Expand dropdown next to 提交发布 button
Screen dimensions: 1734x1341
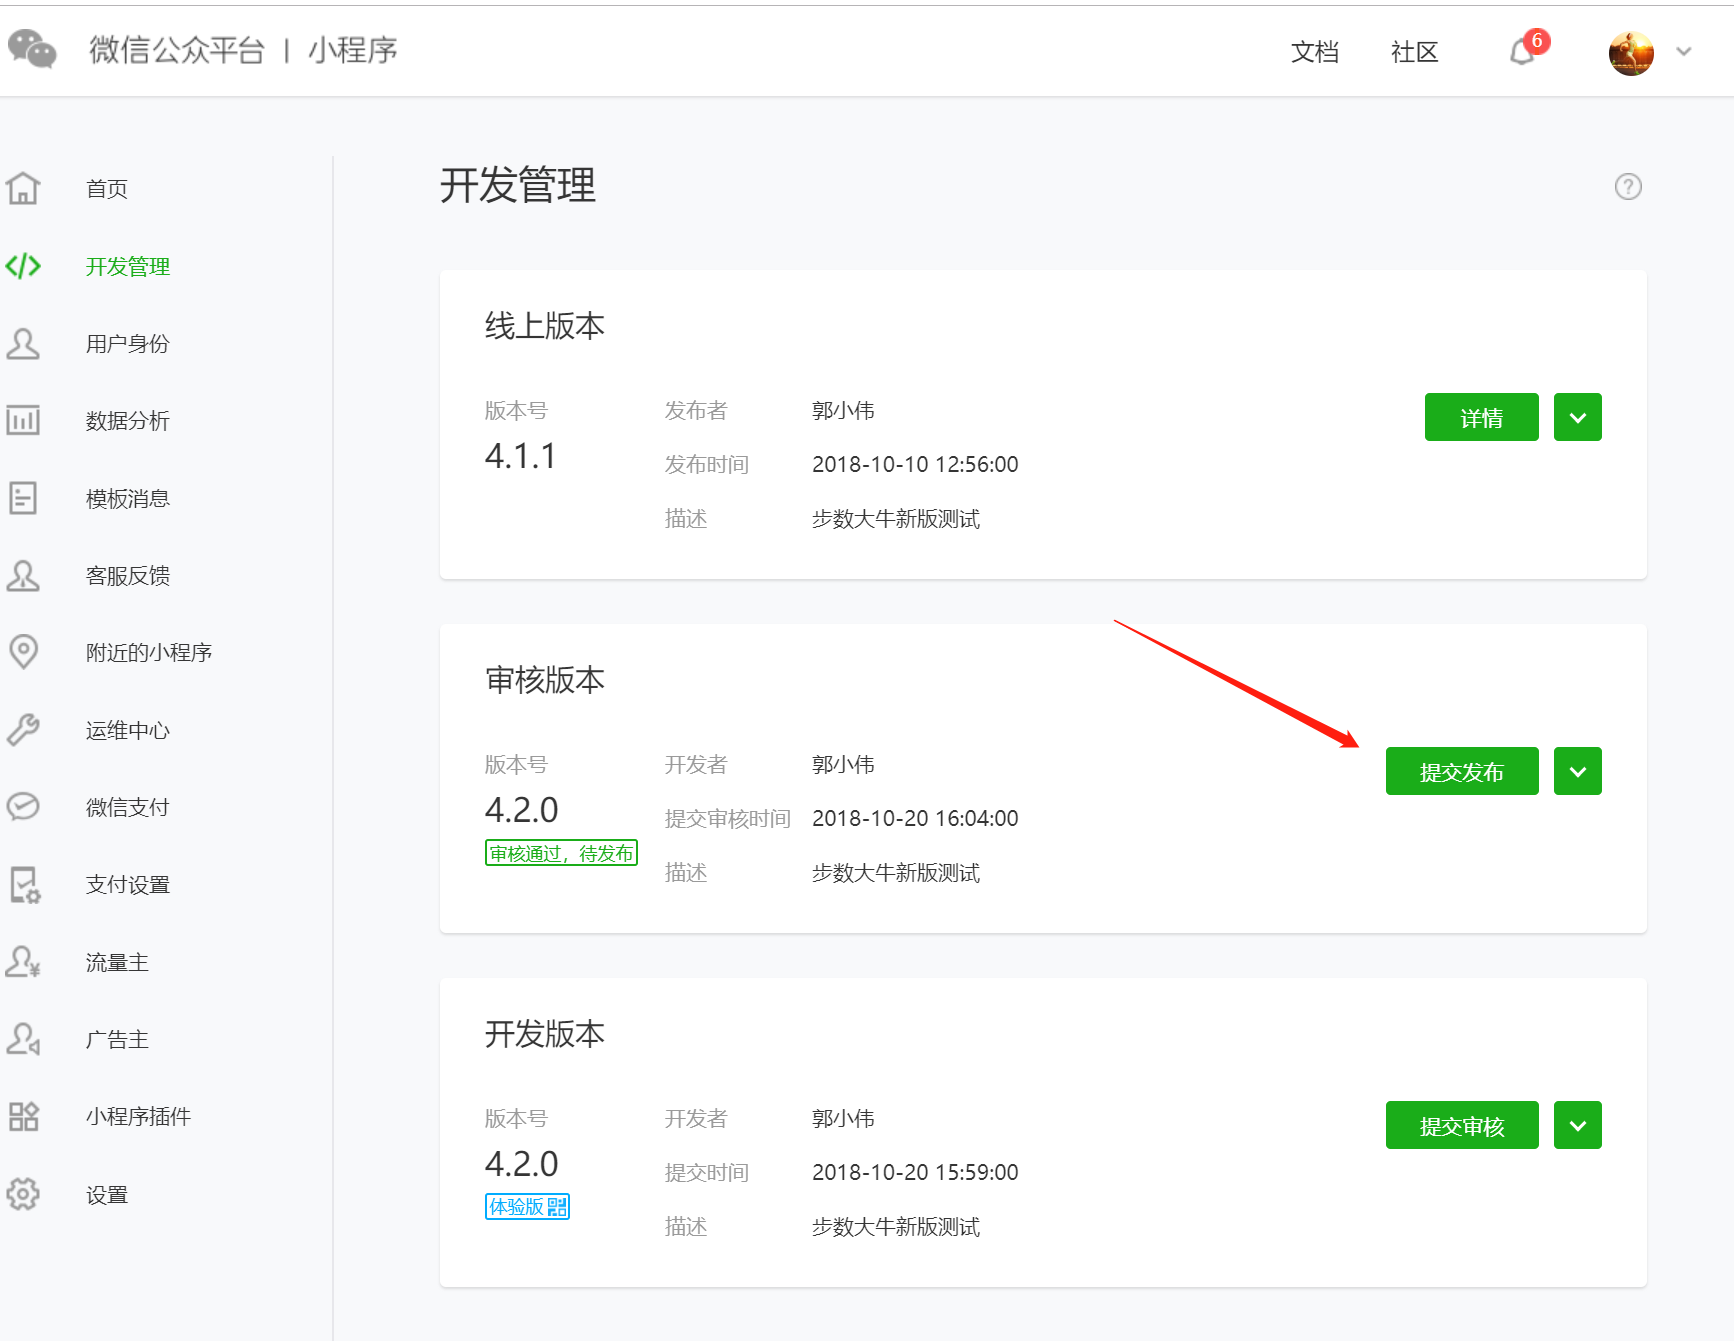coord(1577,772)
